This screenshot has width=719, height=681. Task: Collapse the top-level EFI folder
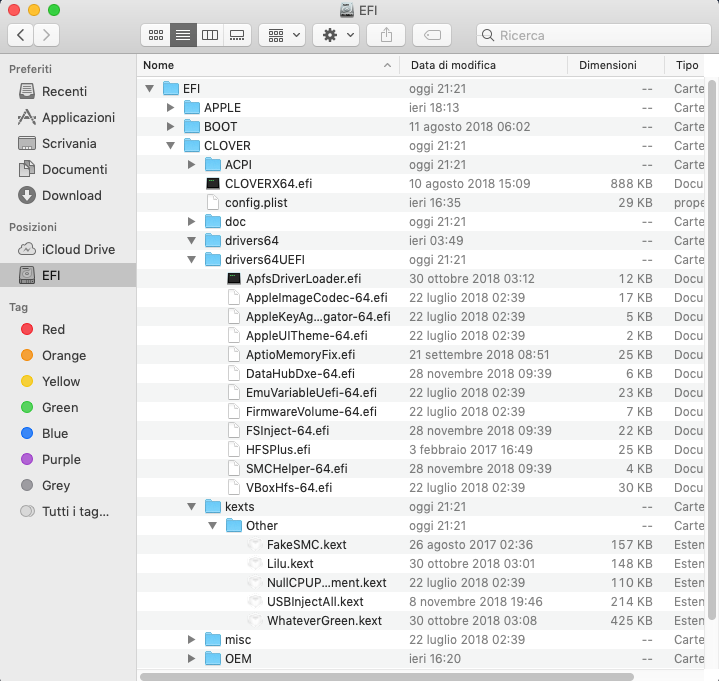[149, 89]
